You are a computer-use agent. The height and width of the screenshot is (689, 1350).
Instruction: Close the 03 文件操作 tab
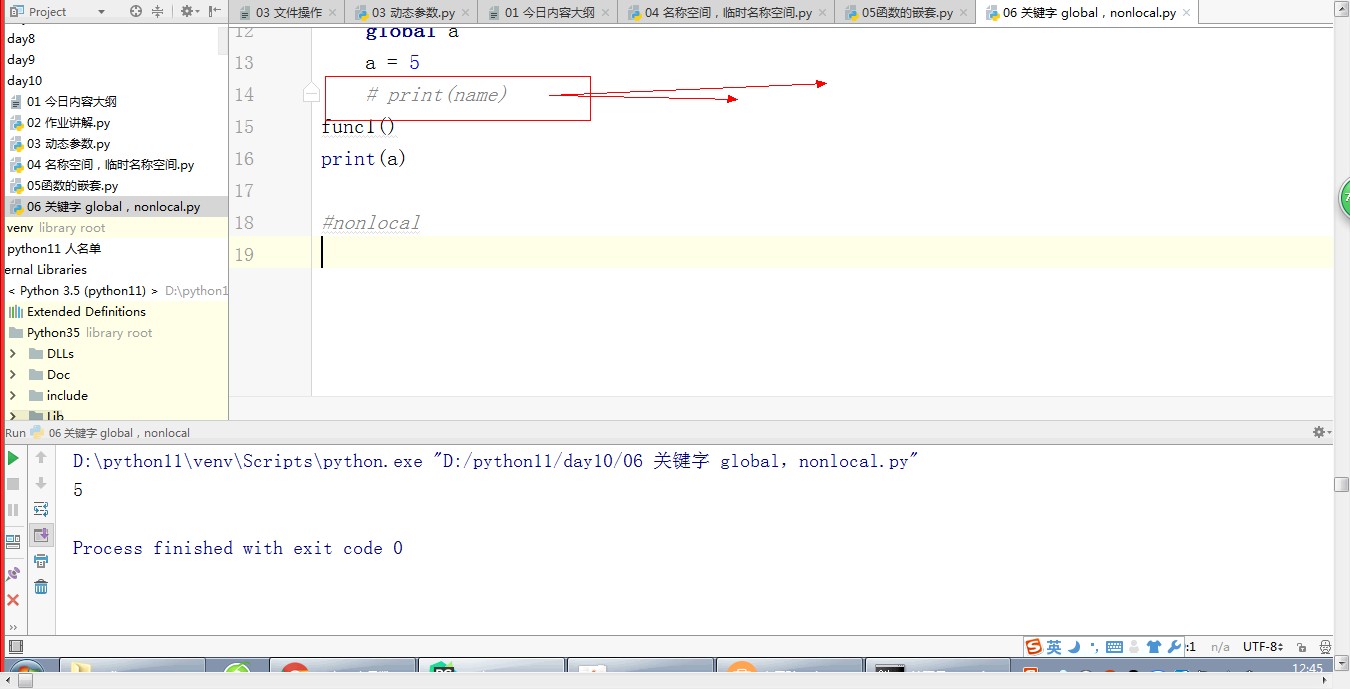[333, 13]
